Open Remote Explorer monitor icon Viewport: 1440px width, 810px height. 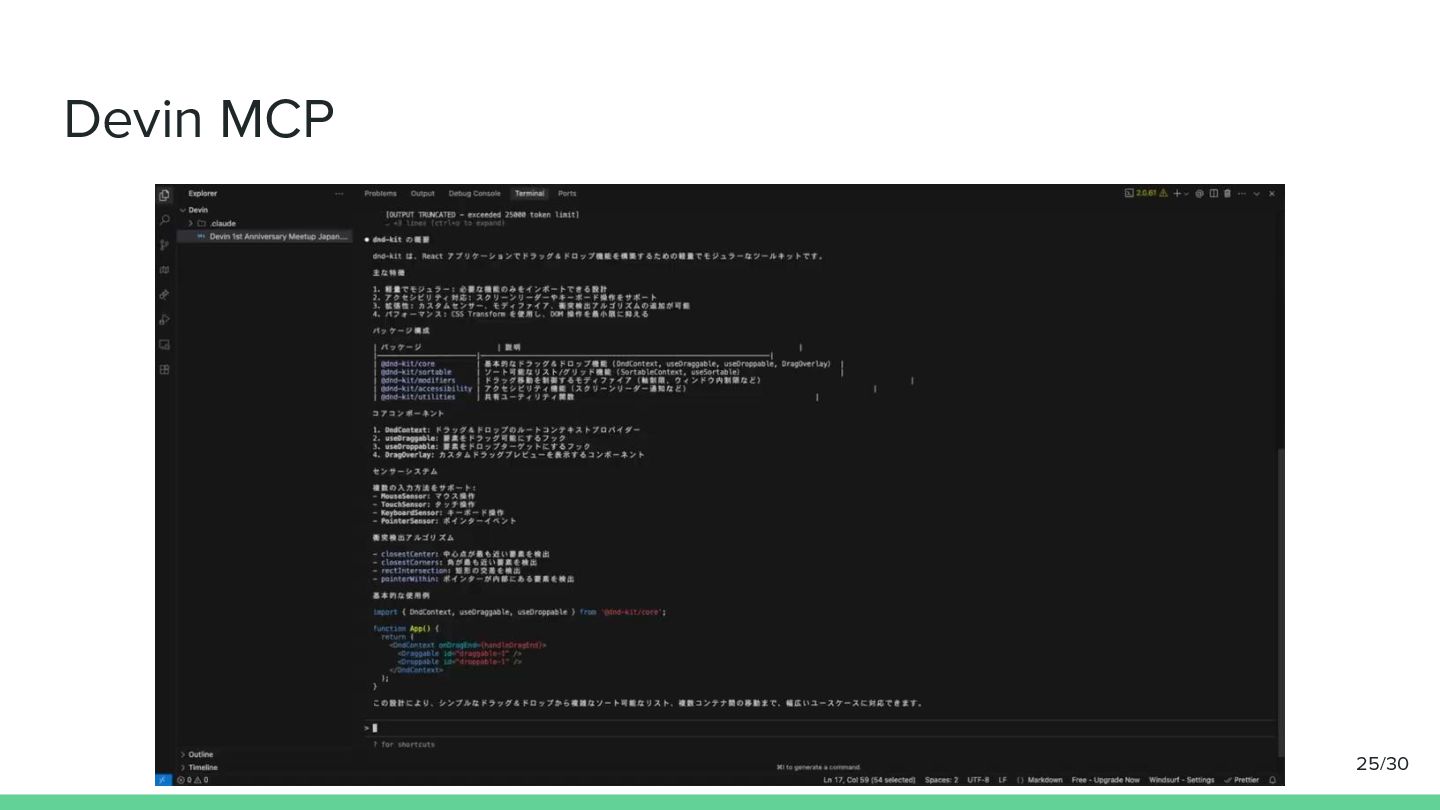point(164,345)
